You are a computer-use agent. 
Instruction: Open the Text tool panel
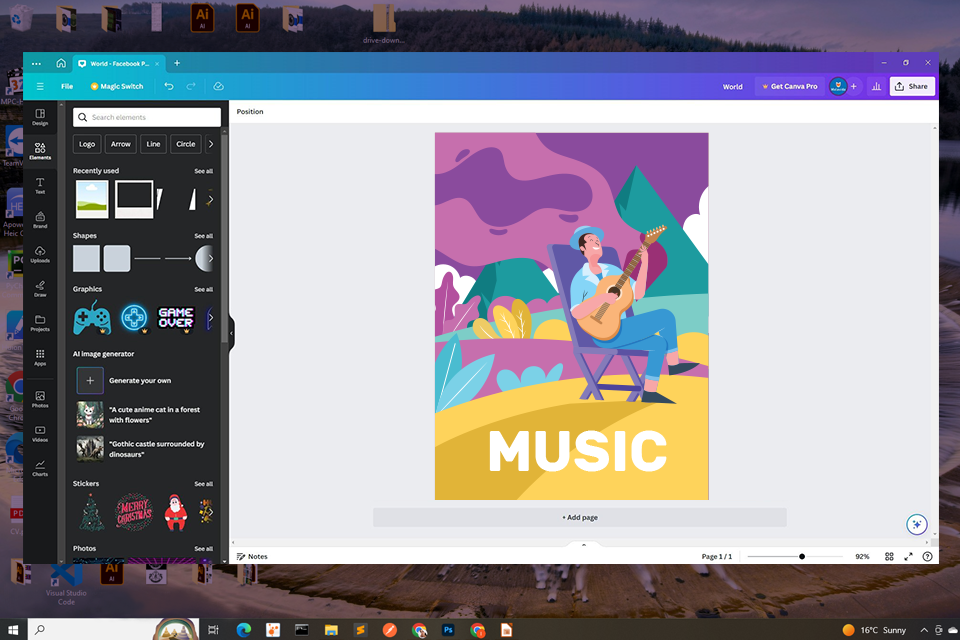point(40,186)
